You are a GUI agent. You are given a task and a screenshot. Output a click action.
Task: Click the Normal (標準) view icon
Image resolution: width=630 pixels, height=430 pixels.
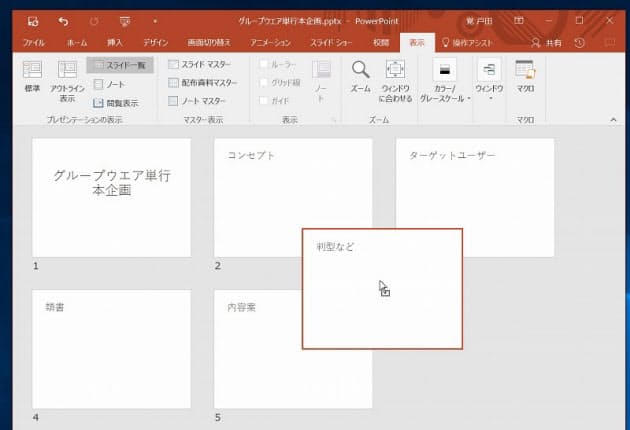coord(32,77)
